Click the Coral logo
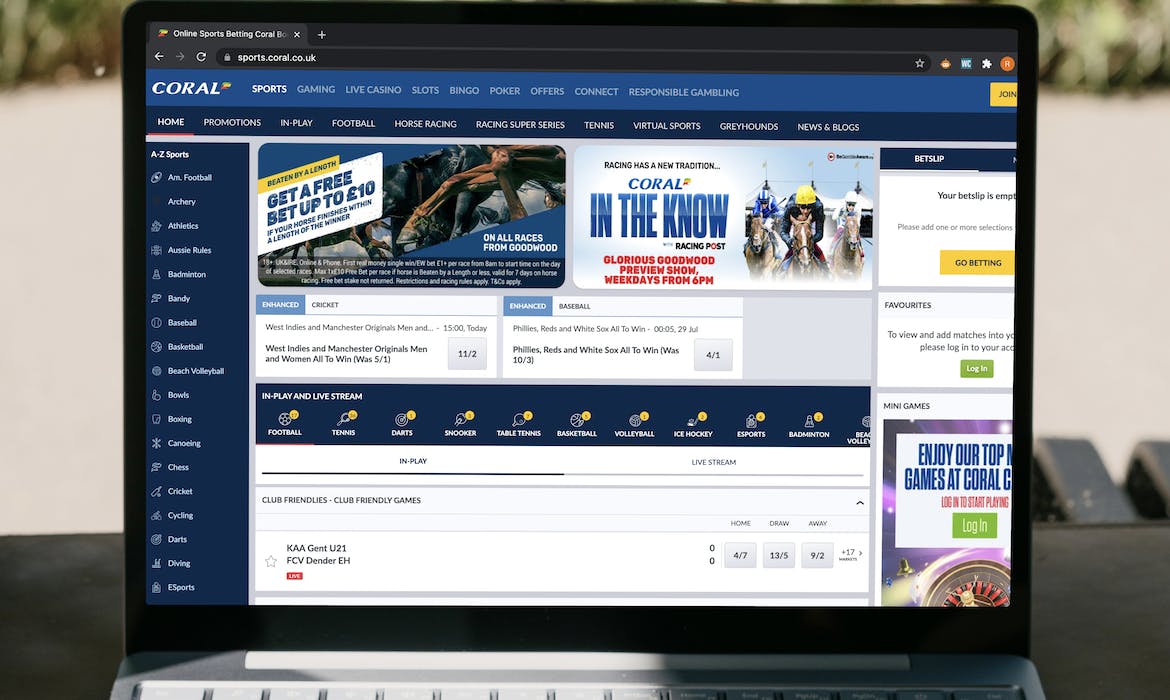 click(x=191, y=88)
